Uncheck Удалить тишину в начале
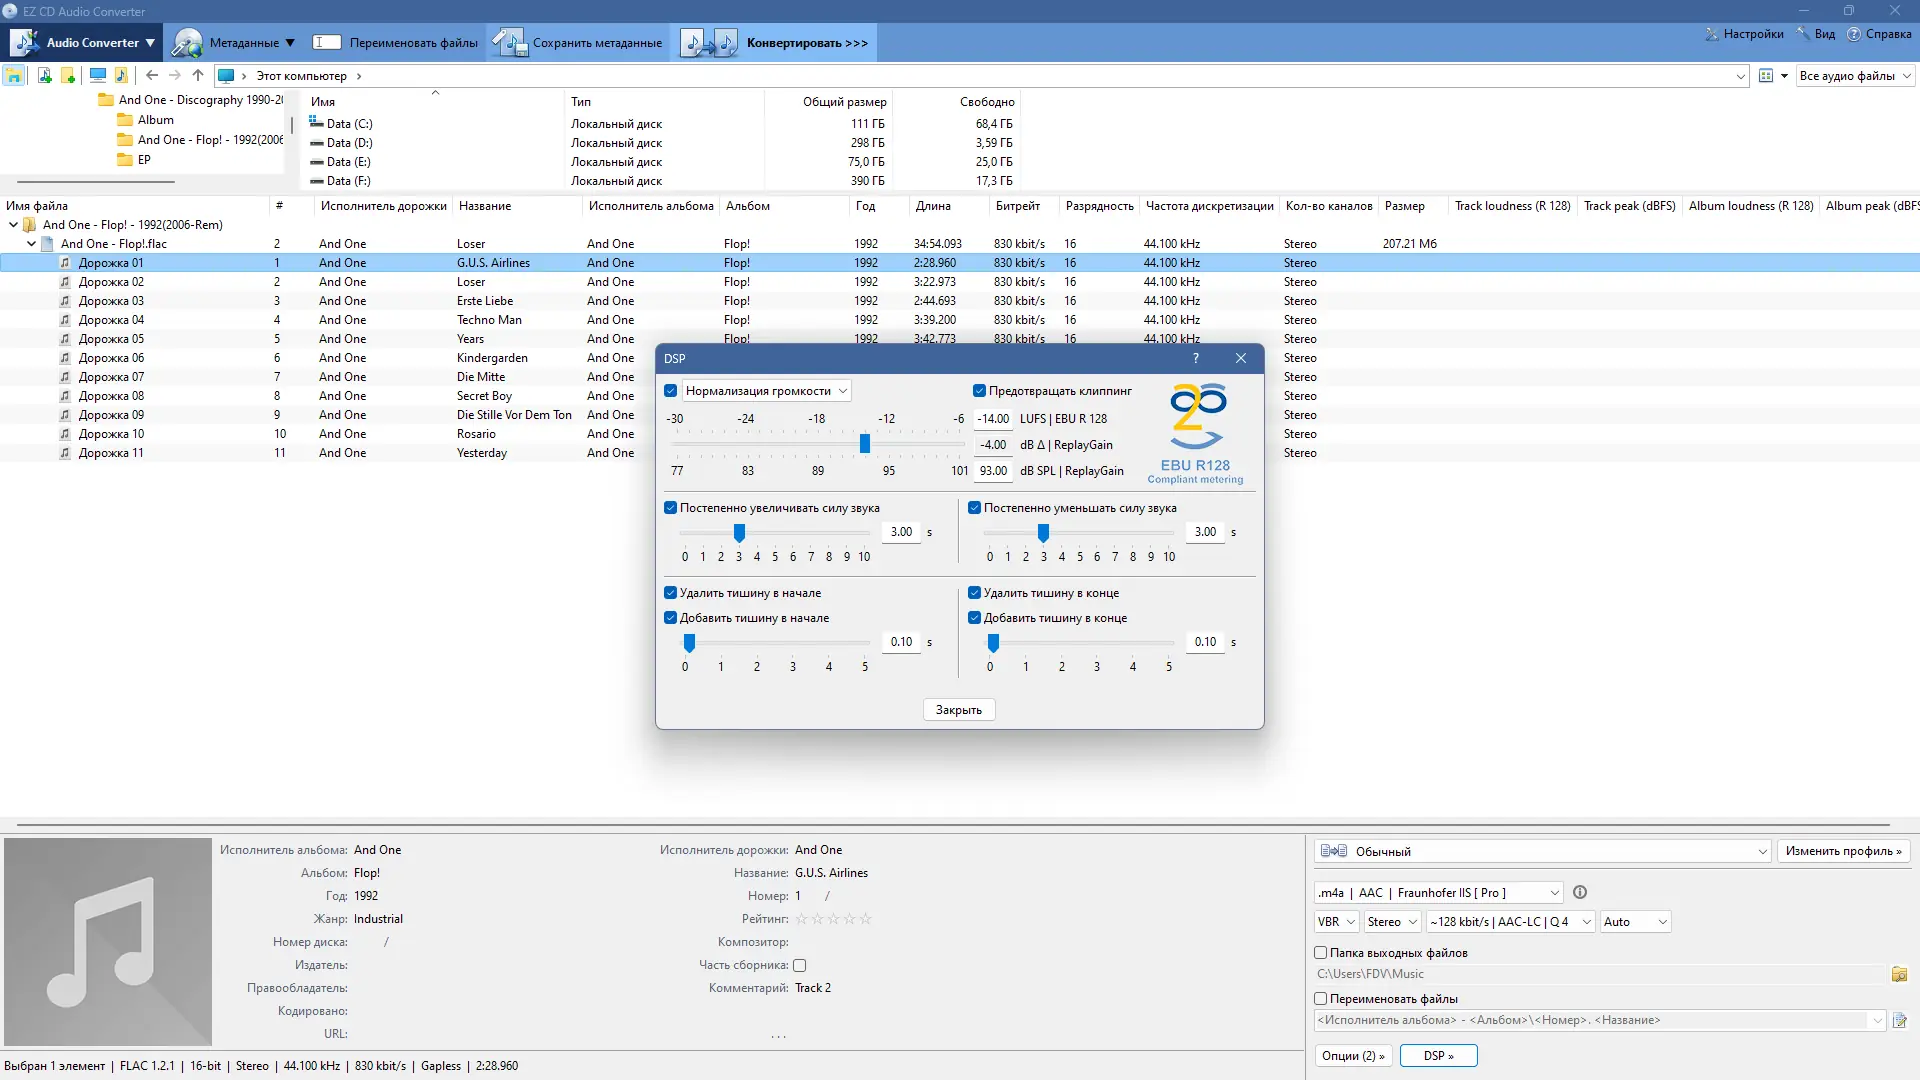 (671, 593)
